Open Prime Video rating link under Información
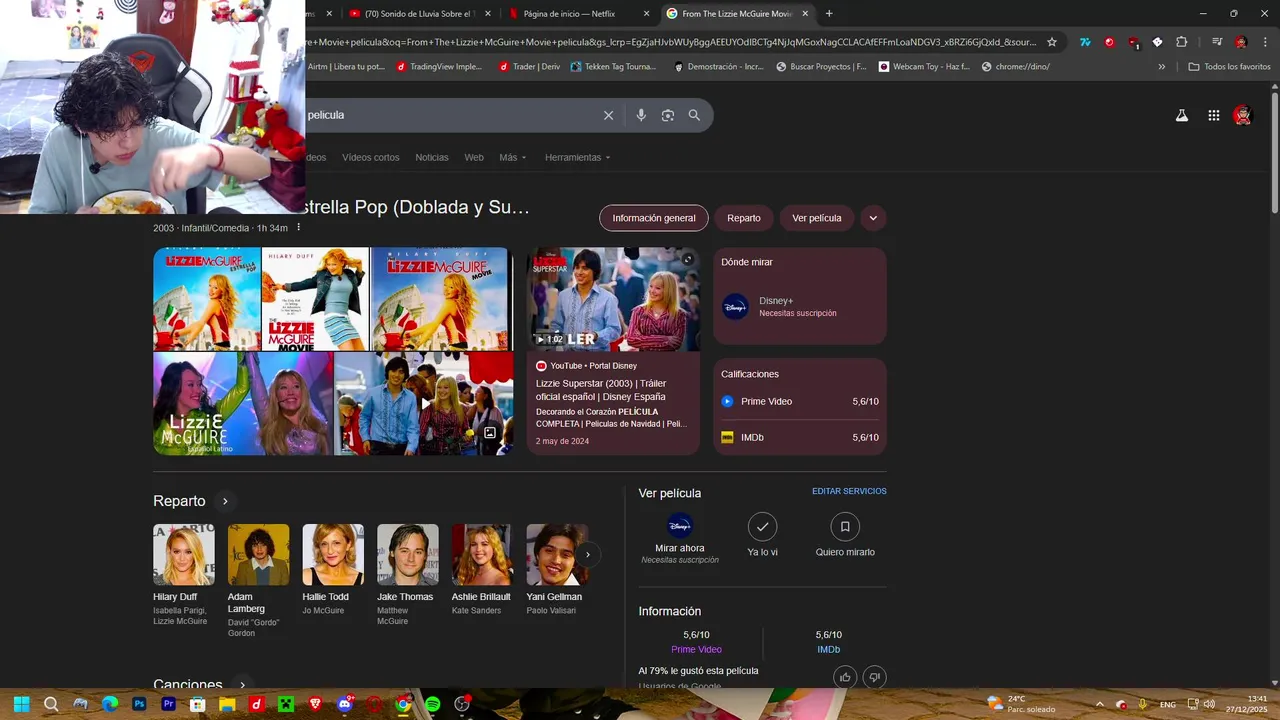This screenshot has width=1280, height=720. 696,649
